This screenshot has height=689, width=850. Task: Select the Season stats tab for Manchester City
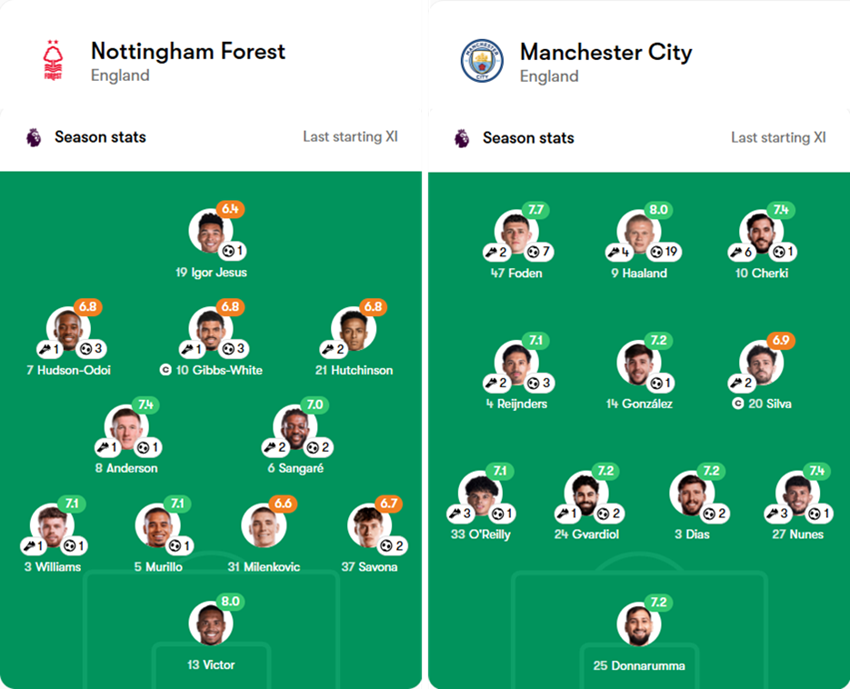click(x=528, y=137)
